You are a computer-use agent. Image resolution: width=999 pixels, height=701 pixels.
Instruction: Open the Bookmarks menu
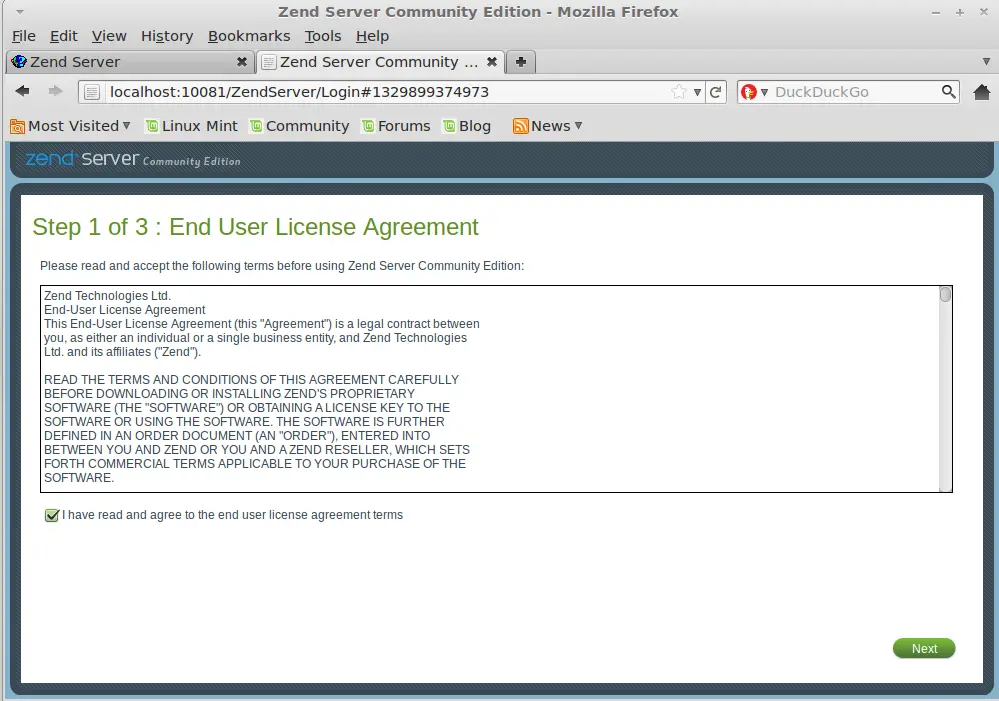point(249,36)
